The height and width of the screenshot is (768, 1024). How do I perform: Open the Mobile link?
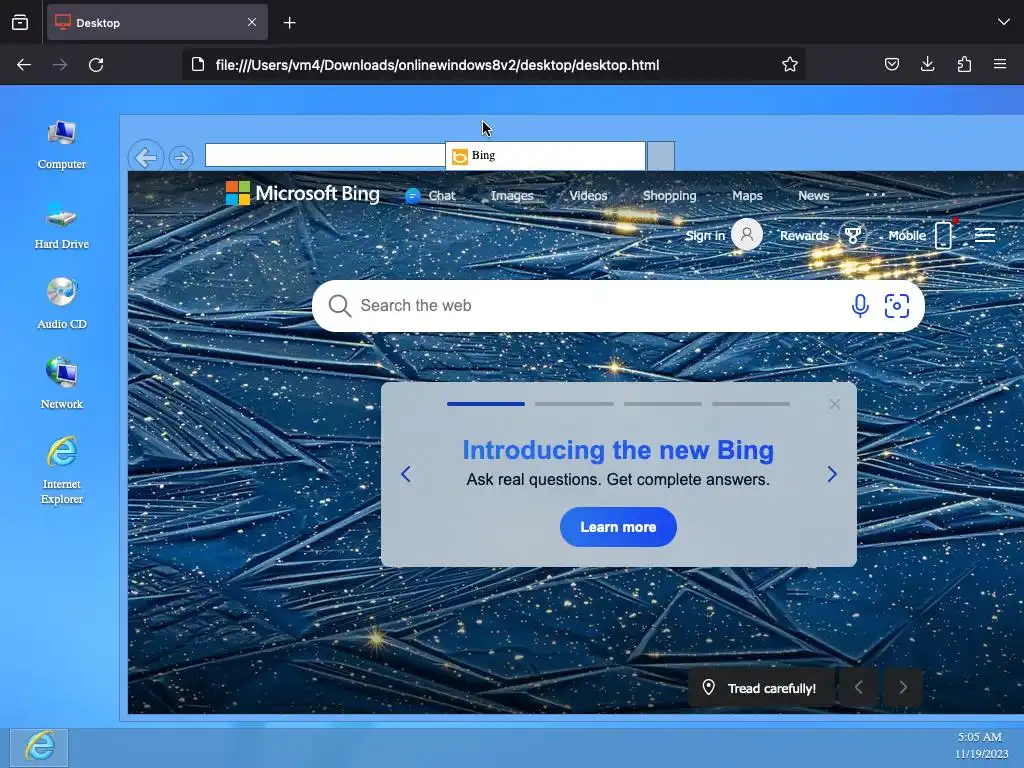906,235
